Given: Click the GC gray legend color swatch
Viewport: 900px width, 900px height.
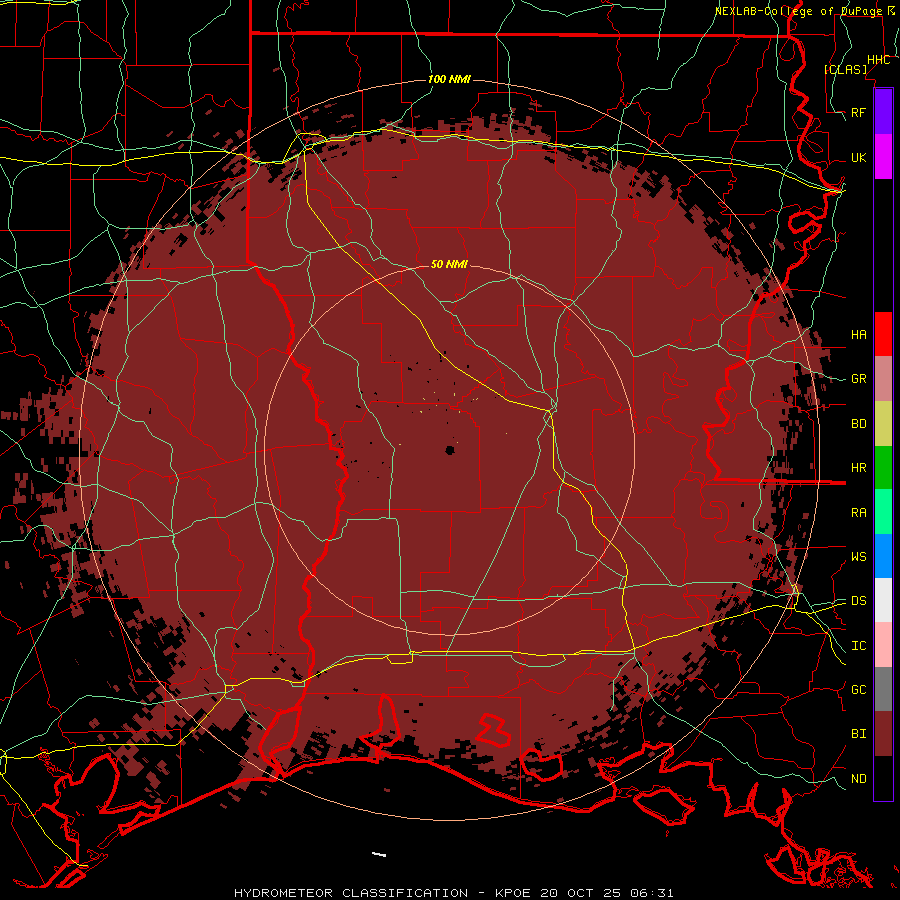Looking at the screenshot, I should pyautogui.click(x=883, y=689).
